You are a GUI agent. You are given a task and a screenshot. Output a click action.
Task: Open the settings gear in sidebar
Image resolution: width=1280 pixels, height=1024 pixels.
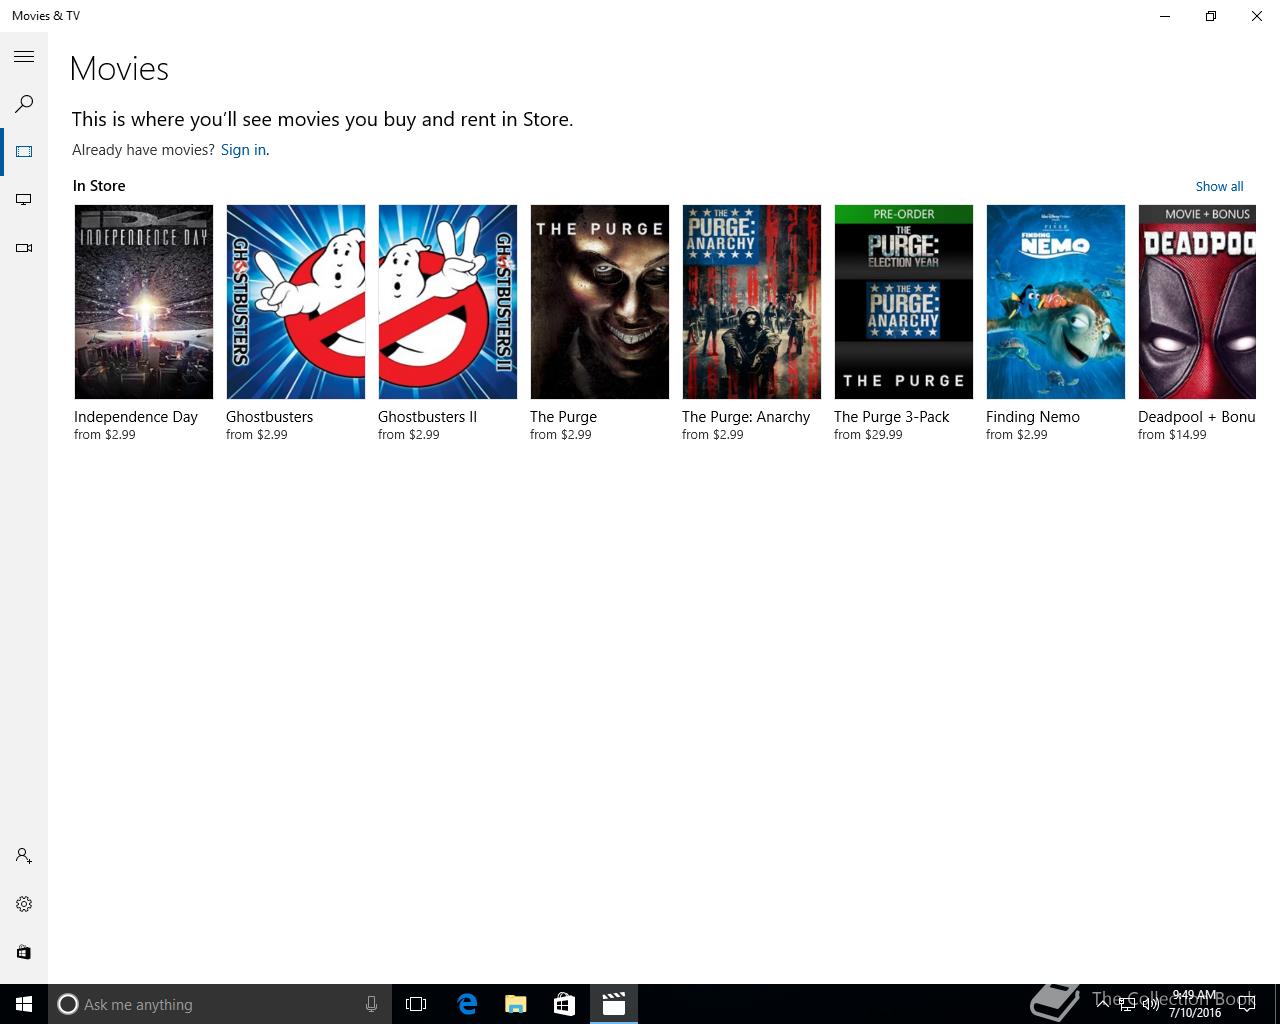(x=24, y=904)
